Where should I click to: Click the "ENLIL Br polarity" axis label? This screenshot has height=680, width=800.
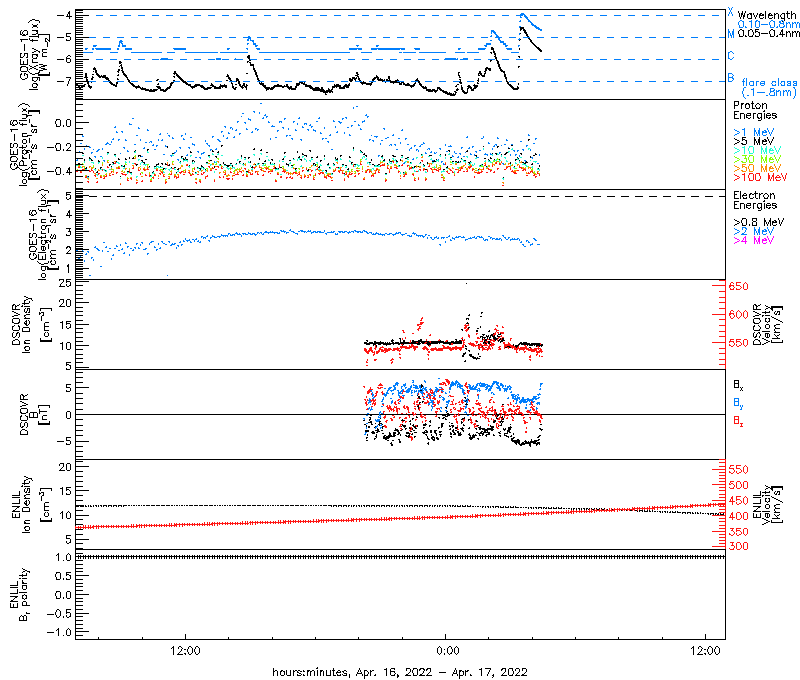pyautogui.click(x=20, y=595)
